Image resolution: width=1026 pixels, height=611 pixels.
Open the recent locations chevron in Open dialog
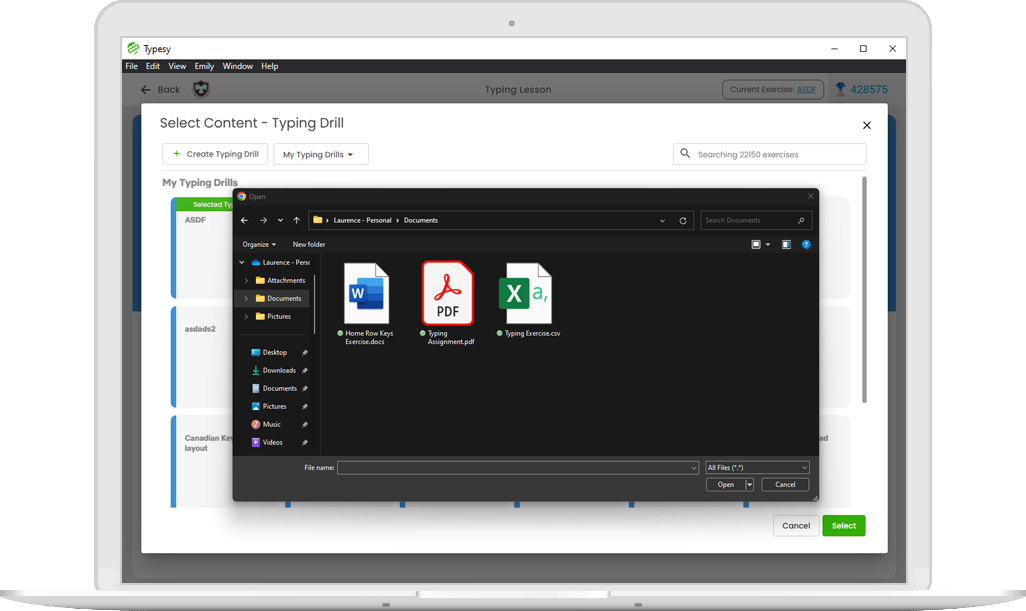pos(280,220)
